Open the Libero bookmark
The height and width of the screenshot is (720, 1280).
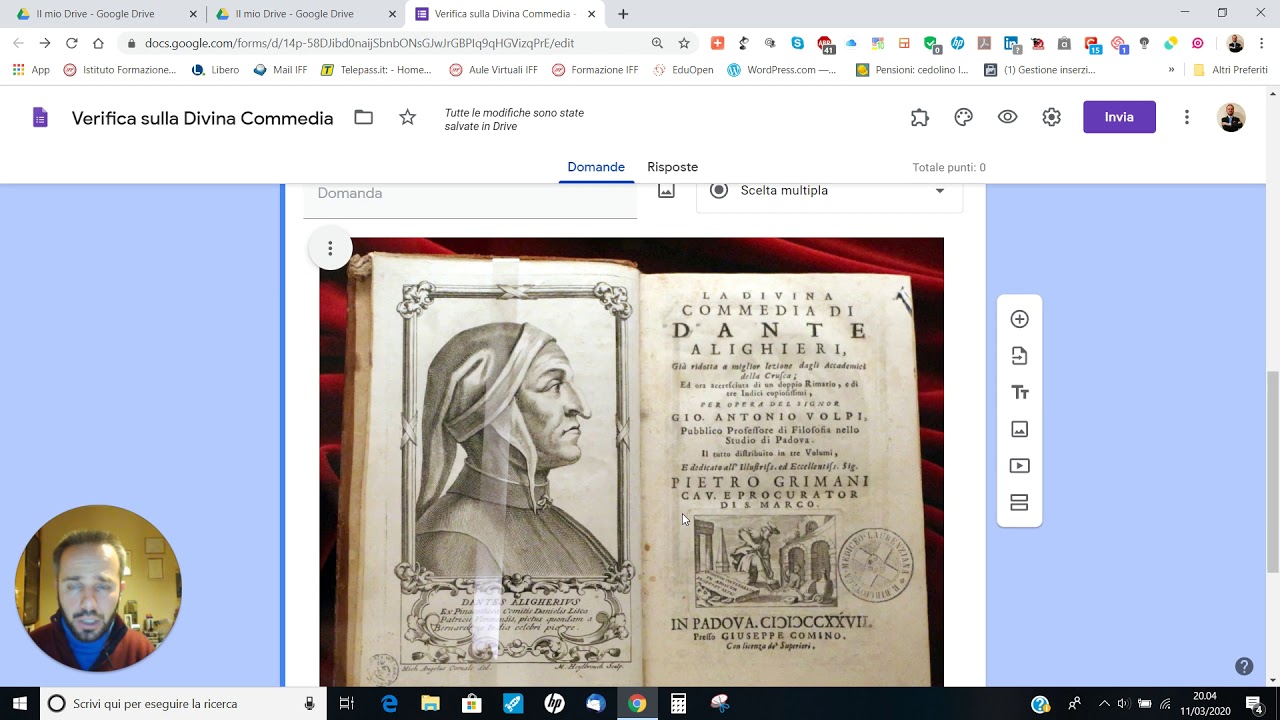pyautogui.click(x=215, y=70)
